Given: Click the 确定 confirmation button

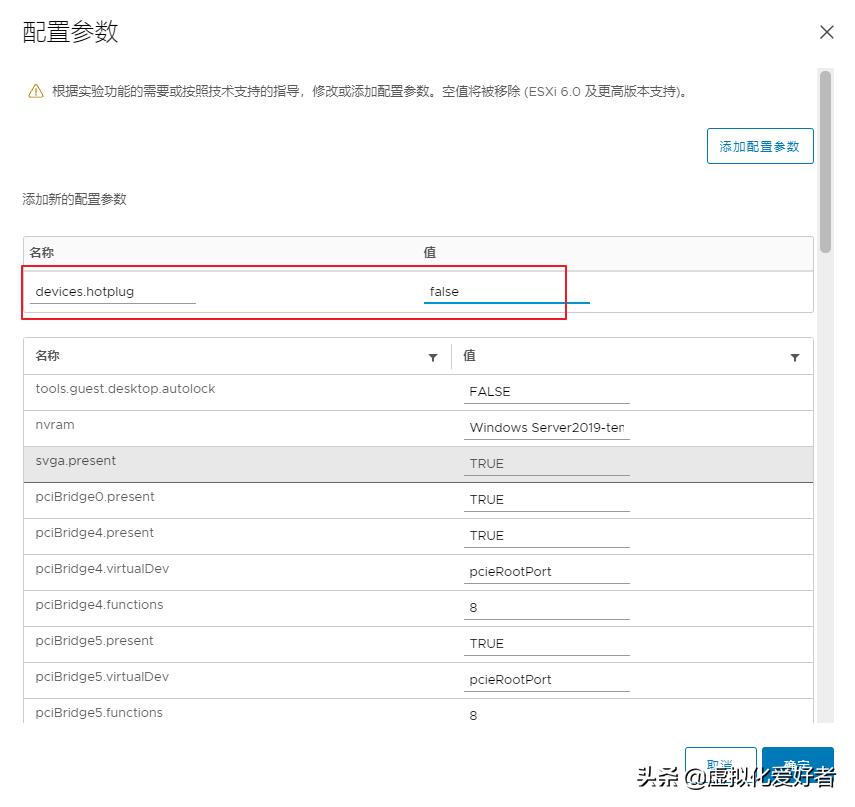Looking at the screenshot, I should (797, 763).
